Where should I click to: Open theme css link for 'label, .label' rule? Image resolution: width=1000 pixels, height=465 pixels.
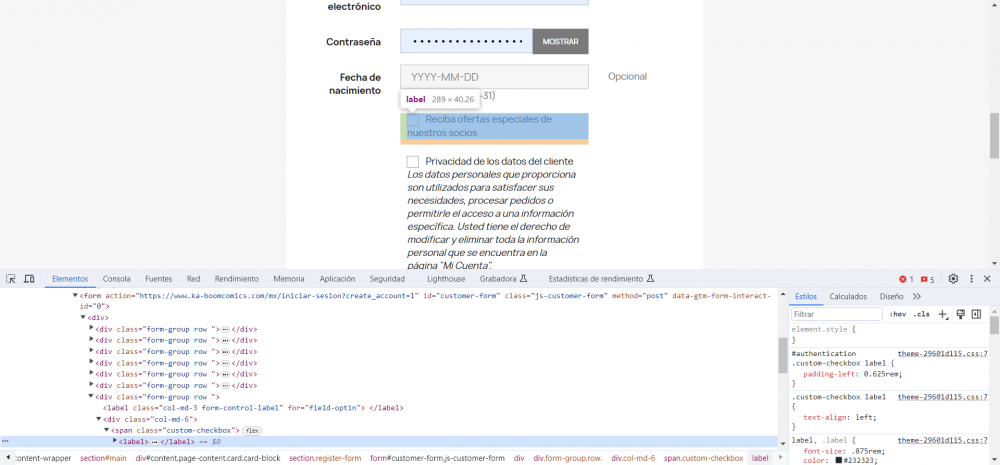pos(943,440)
